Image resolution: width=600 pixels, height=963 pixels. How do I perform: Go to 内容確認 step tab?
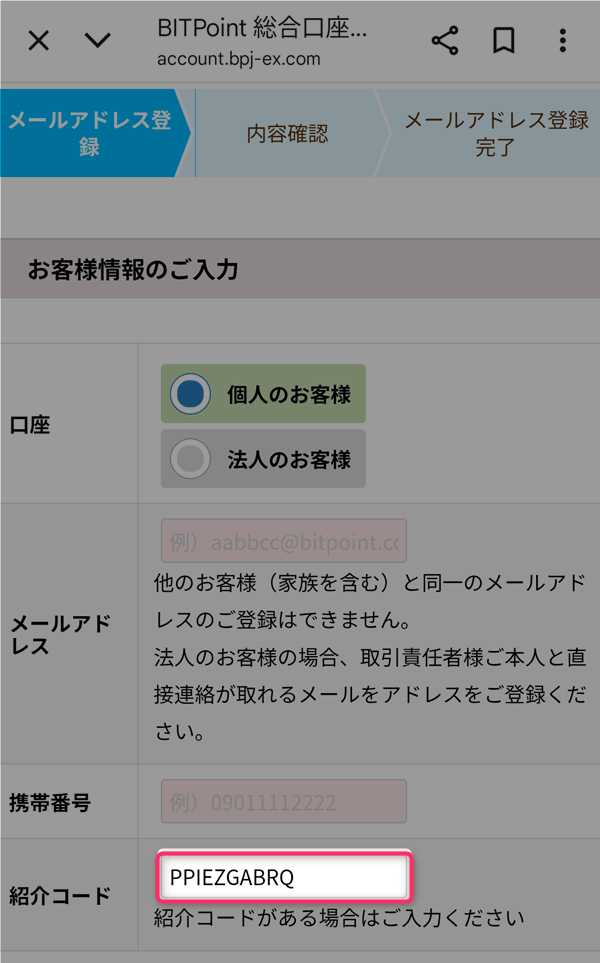pos(287,133)
